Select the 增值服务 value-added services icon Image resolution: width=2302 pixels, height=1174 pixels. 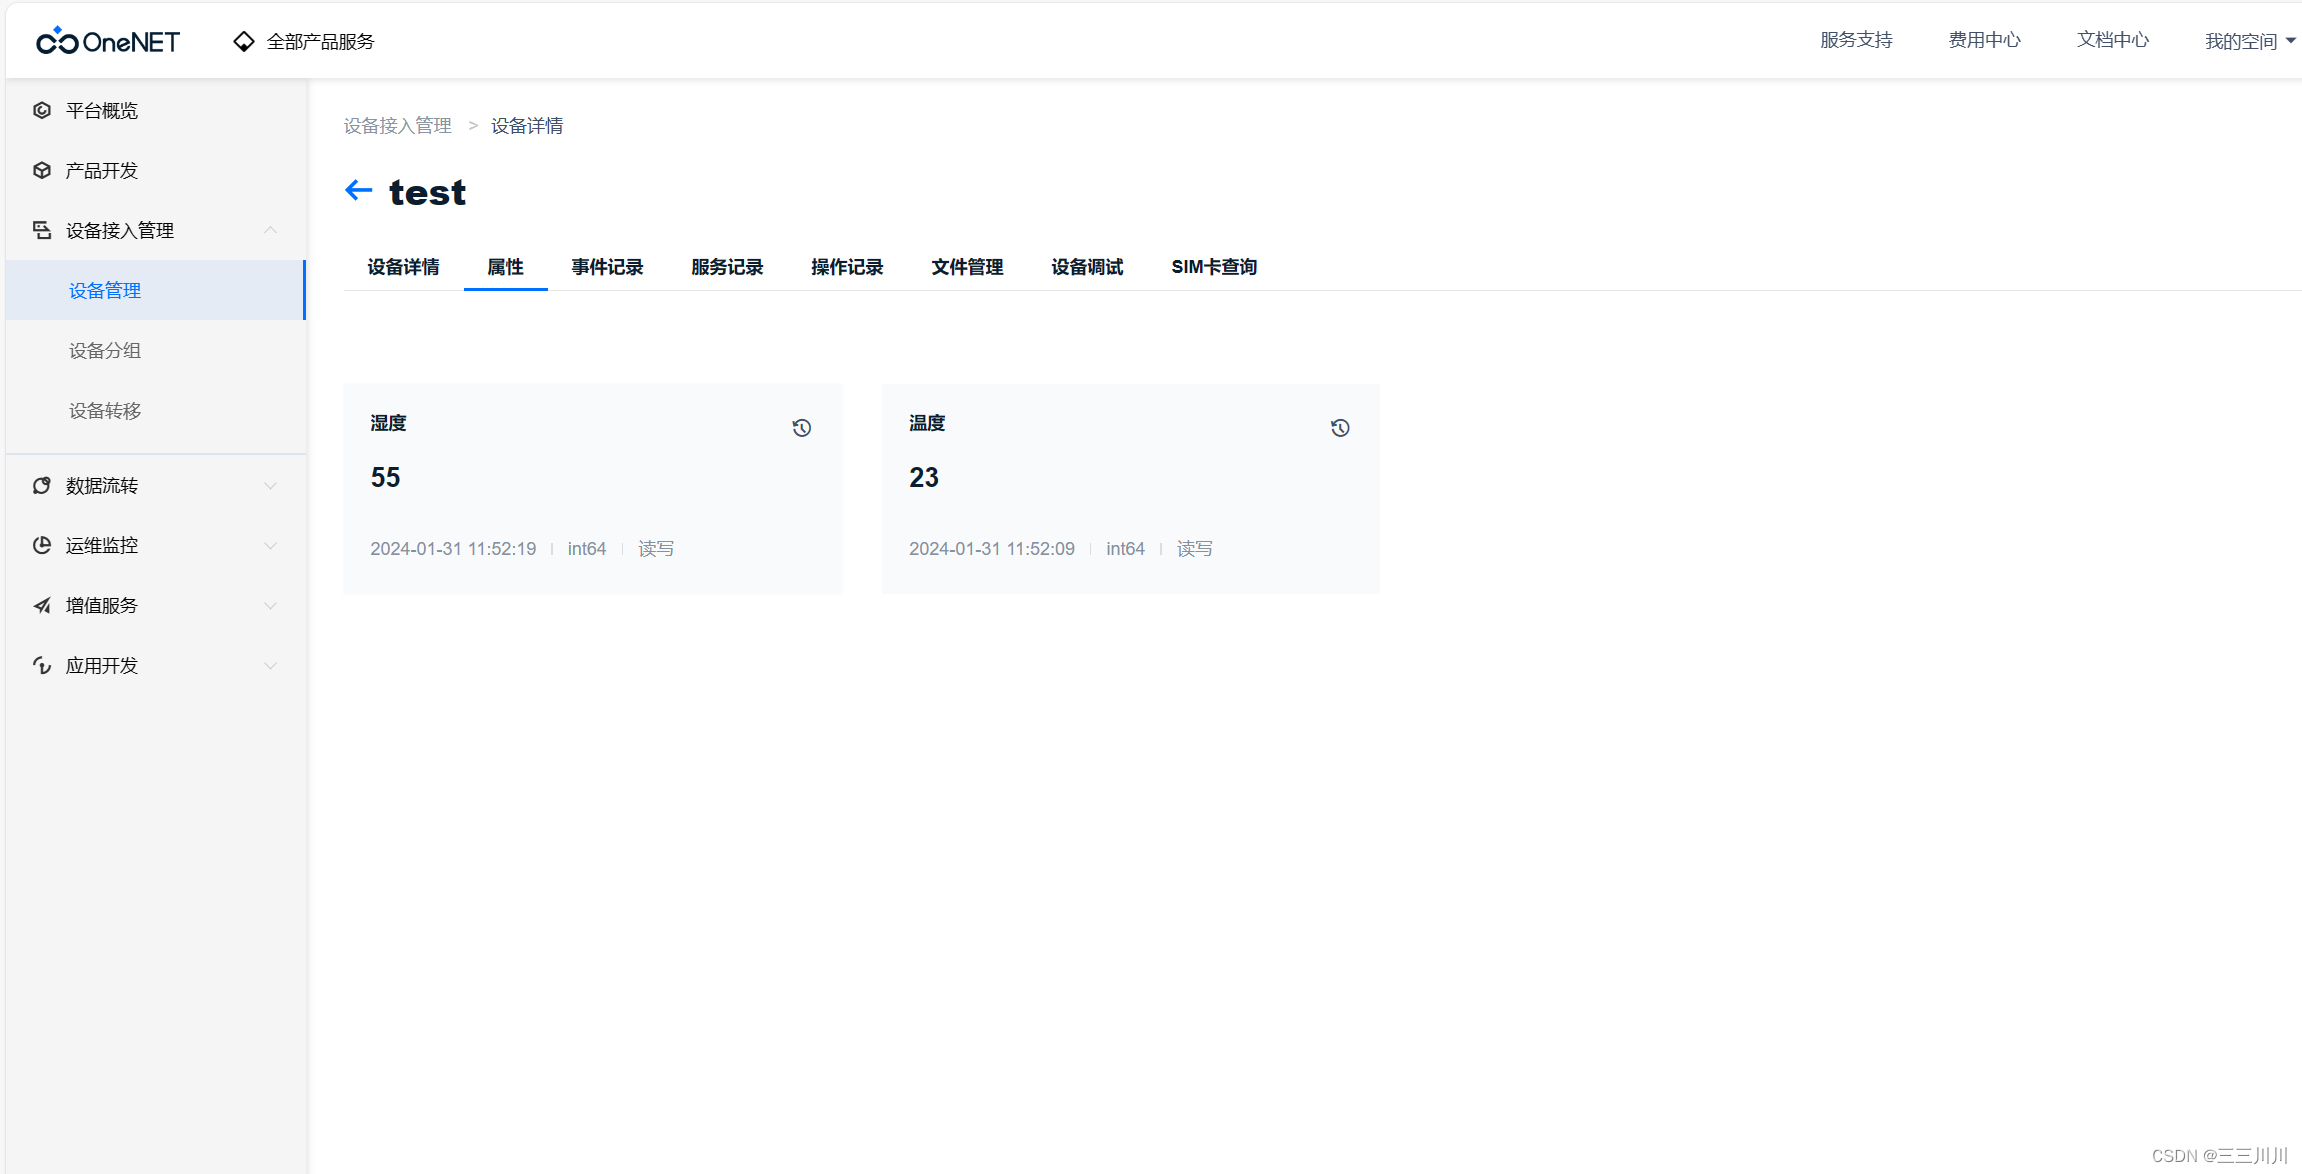coord(42,605)
